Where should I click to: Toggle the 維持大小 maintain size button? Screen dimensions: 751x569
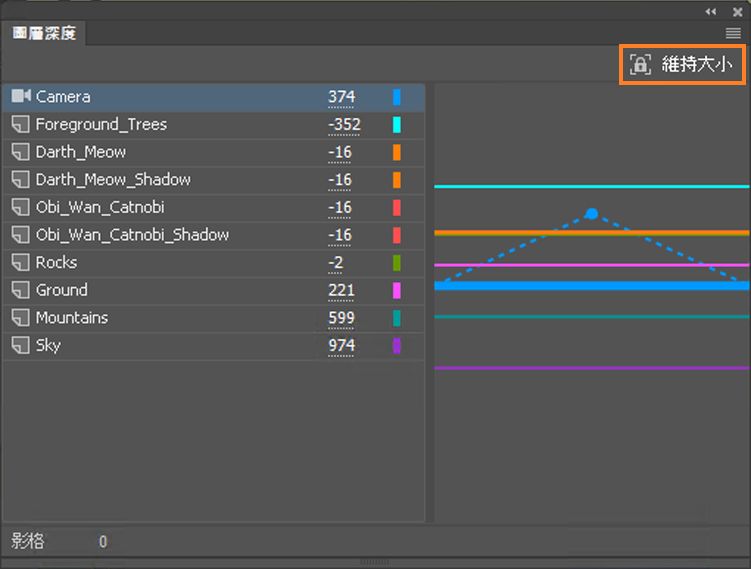point(681,65)
